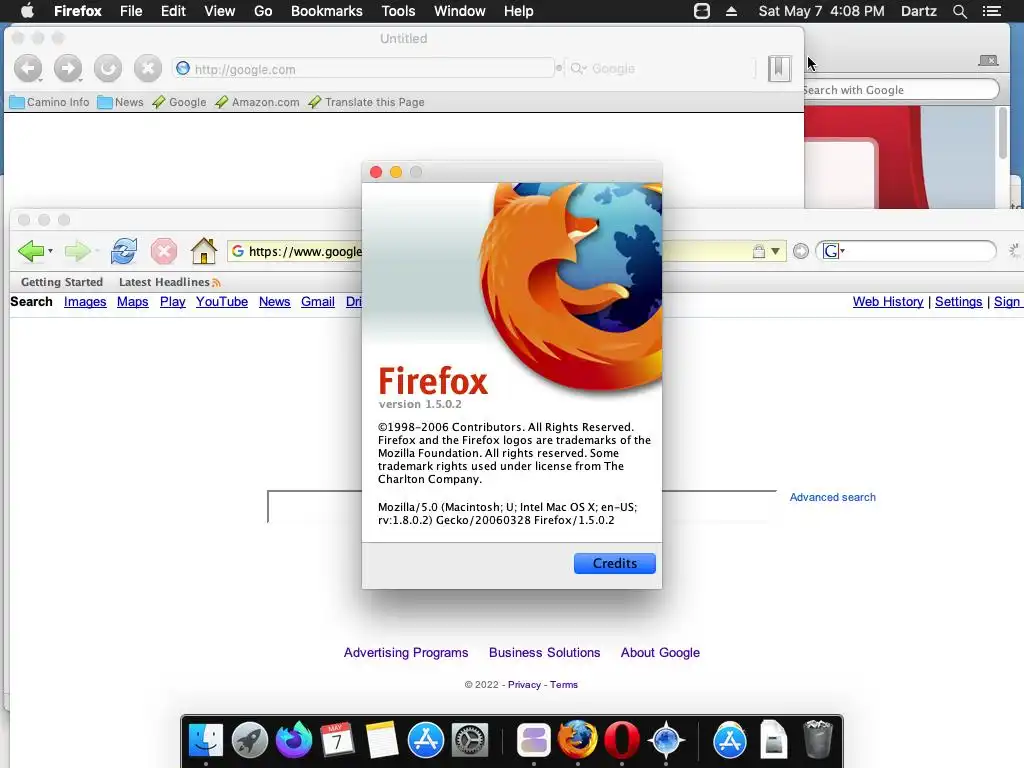Launch Opera from the Dock

621,741
